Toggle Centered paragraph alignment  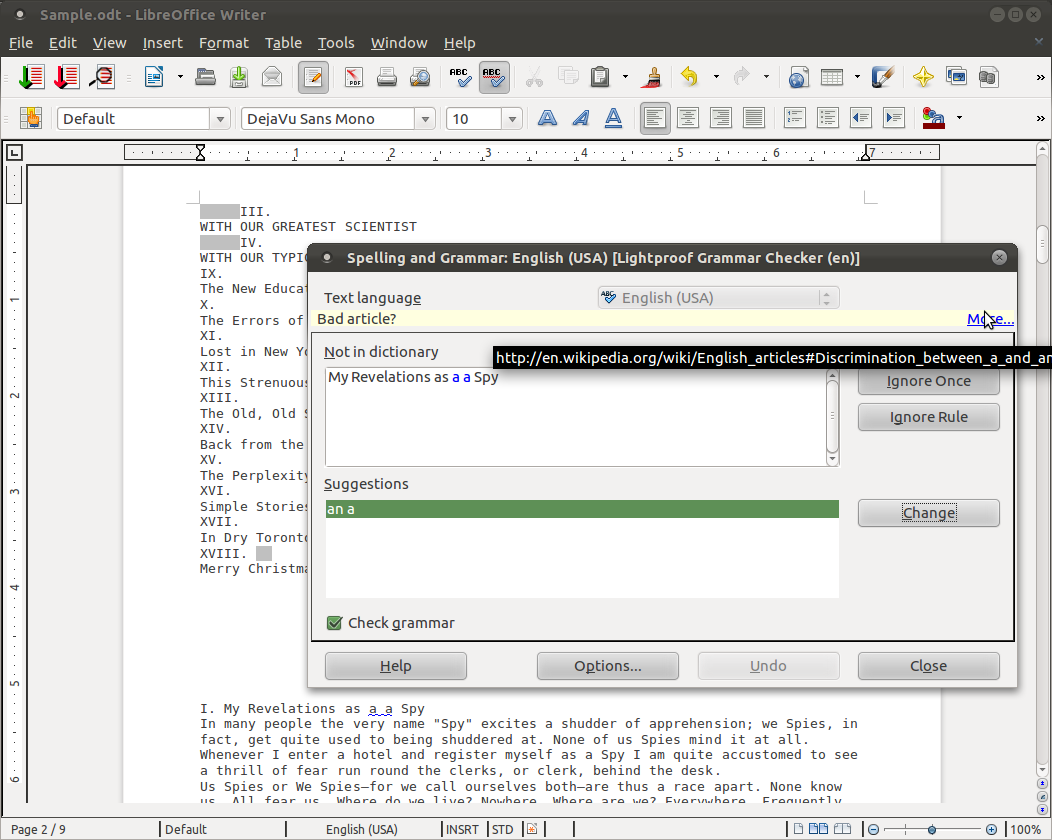pos(688,118)
